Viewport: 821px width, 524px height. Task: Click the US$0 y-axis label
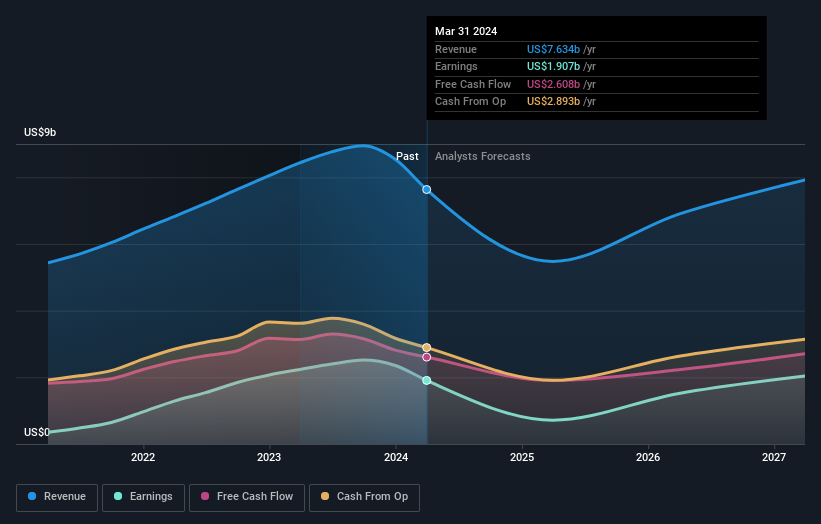point(37,432)
